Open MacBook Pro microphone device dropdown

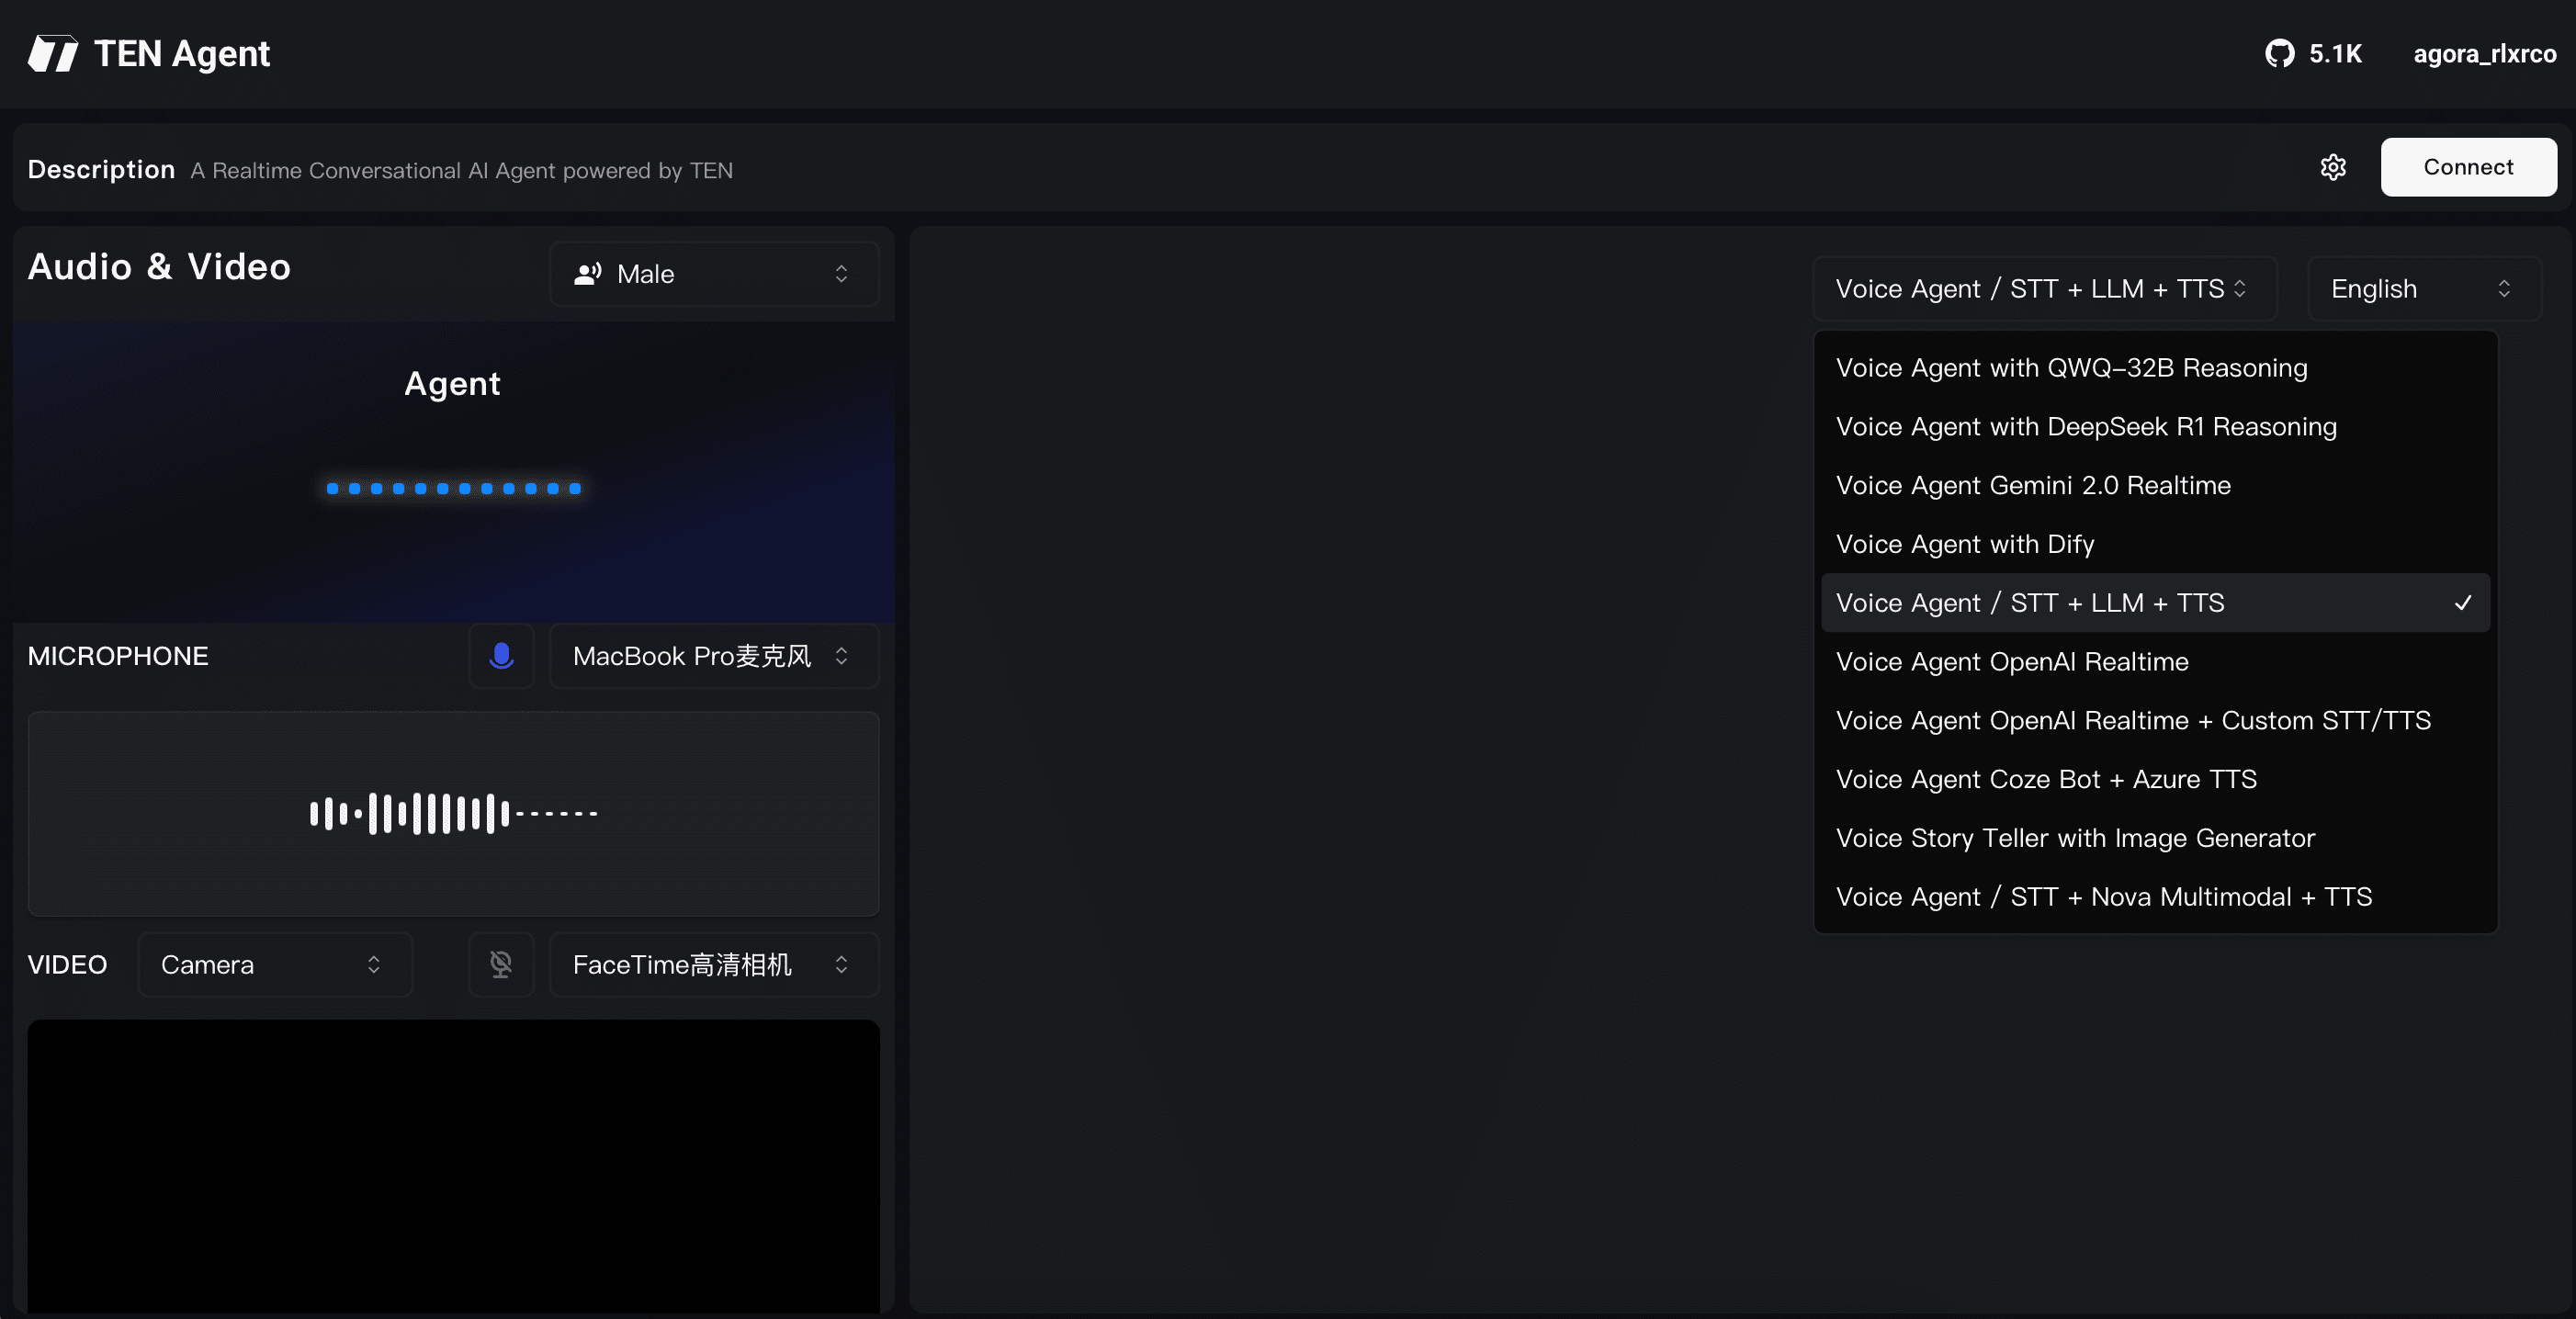714,656
